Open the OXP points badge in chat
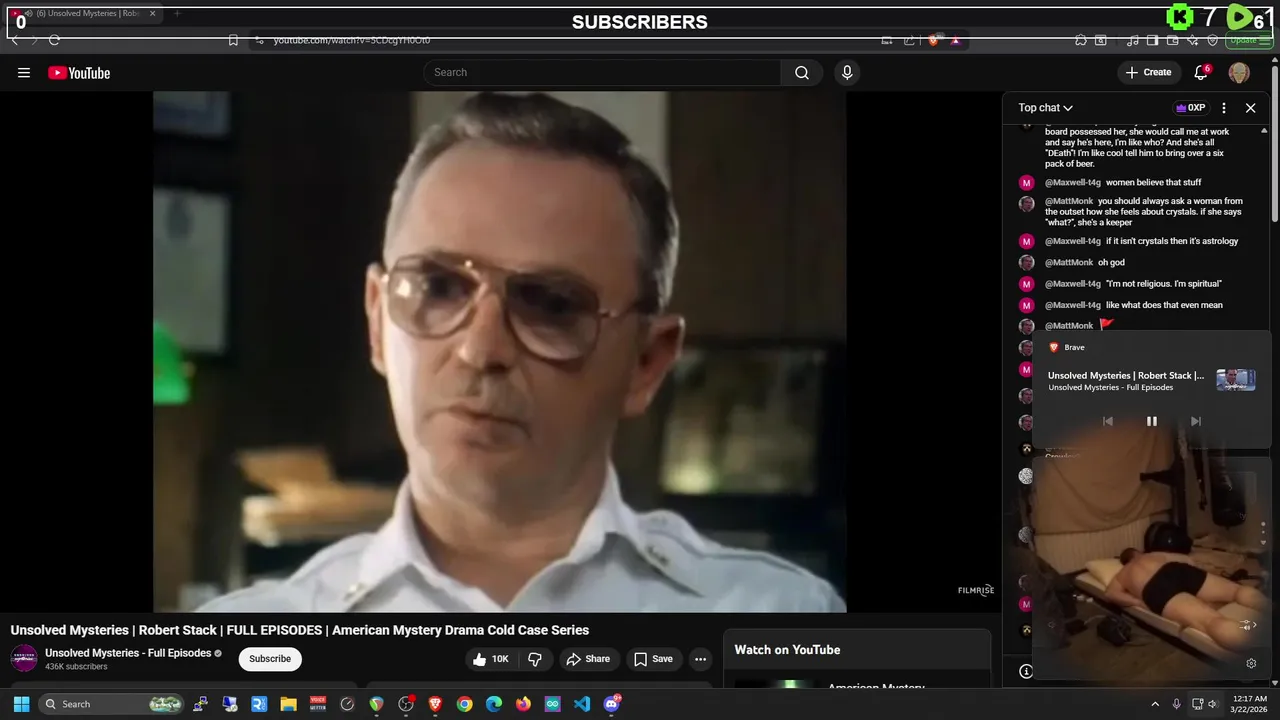This screenshot has height=720, width=1280. pos(1190,107)
